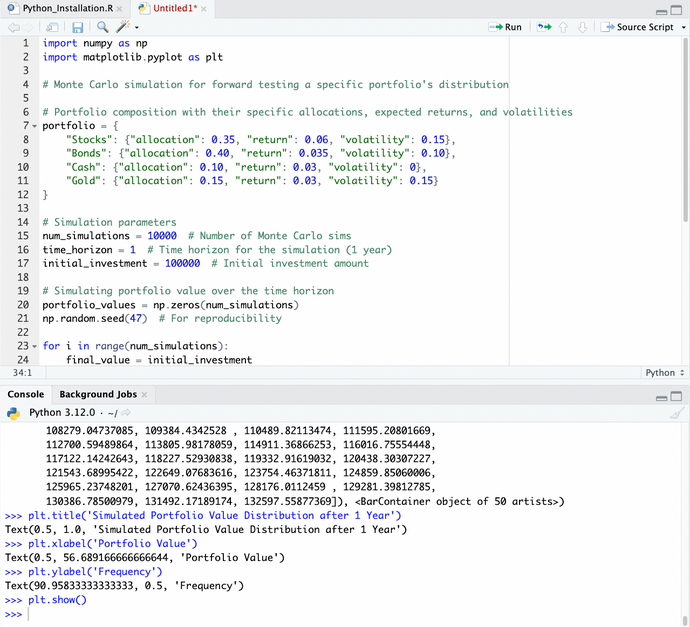Collapse the portfolio dictionary fold at line 7
Screen dimensions: 690x627
click(x=34, y=126)
